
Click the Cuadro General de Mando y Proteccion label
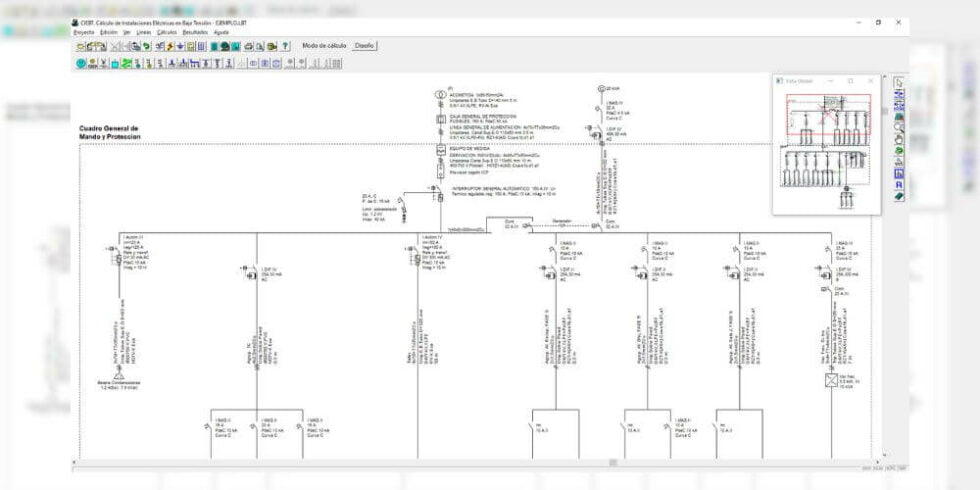pyautogui.click(x=110, y=133)
